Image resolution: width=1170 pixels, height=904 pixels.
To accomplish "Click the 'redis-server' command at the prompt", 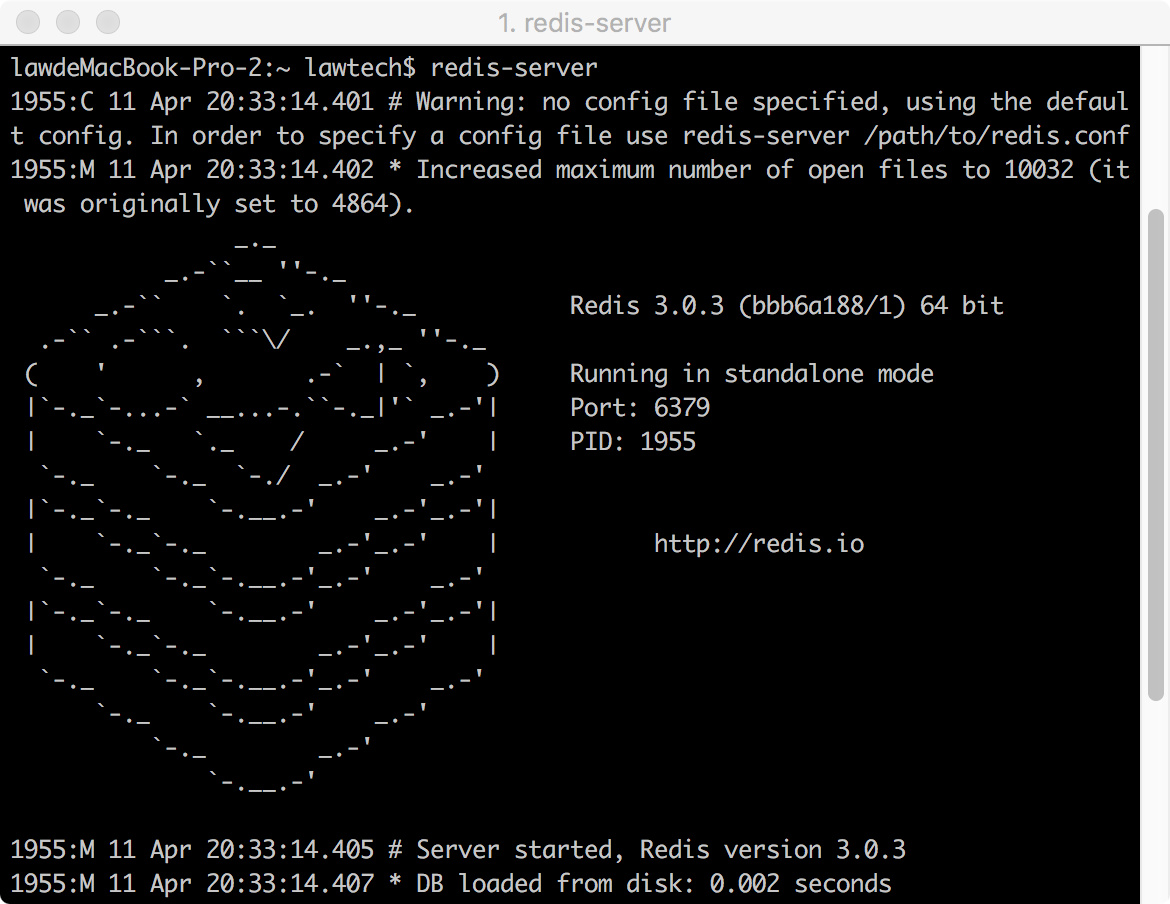I will [x=514, y=67].
